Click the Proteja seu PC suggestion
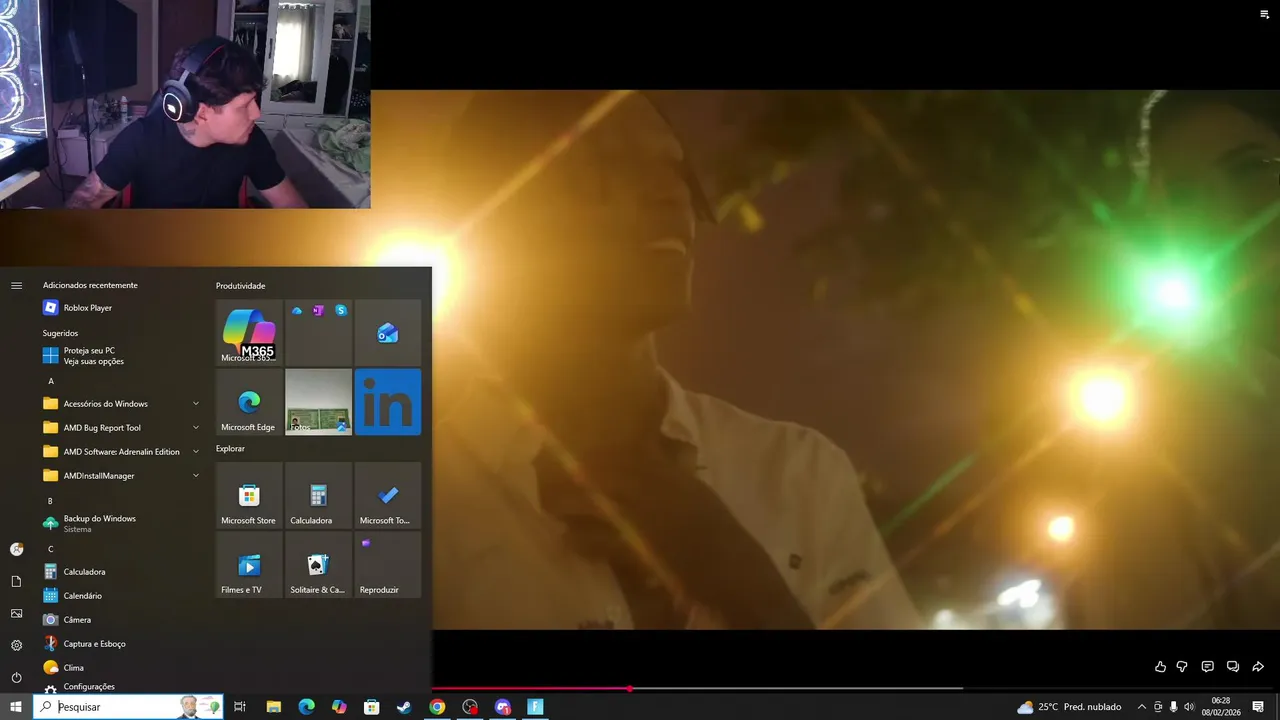Image resolution: width=1280 pixels, height=720 pixels. tap(122, 356)
